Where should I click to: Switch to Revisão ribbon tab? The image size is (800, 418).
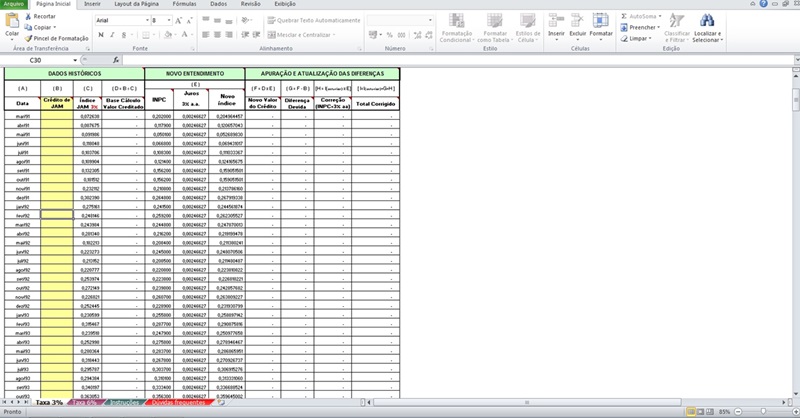(x=251, y=4)
